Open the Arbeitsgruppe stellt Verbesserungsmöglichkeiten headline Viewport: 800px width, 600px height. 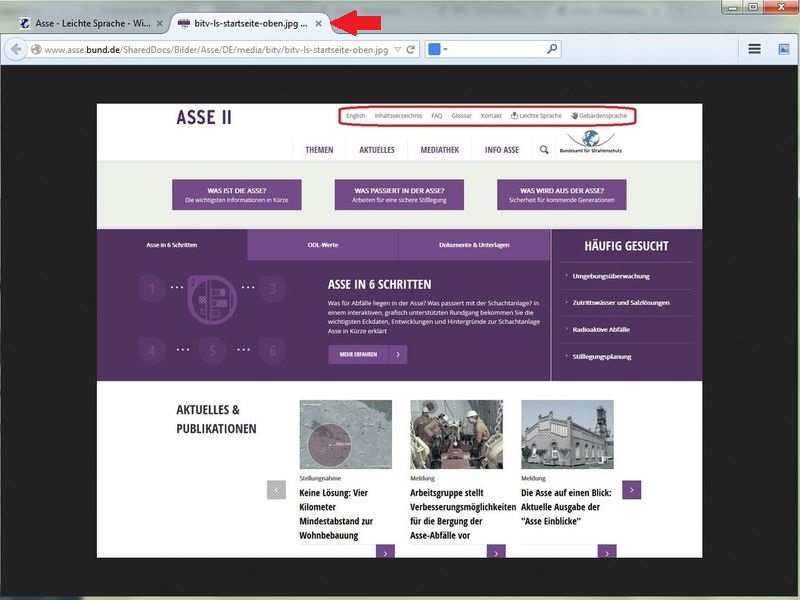point(463,514)
